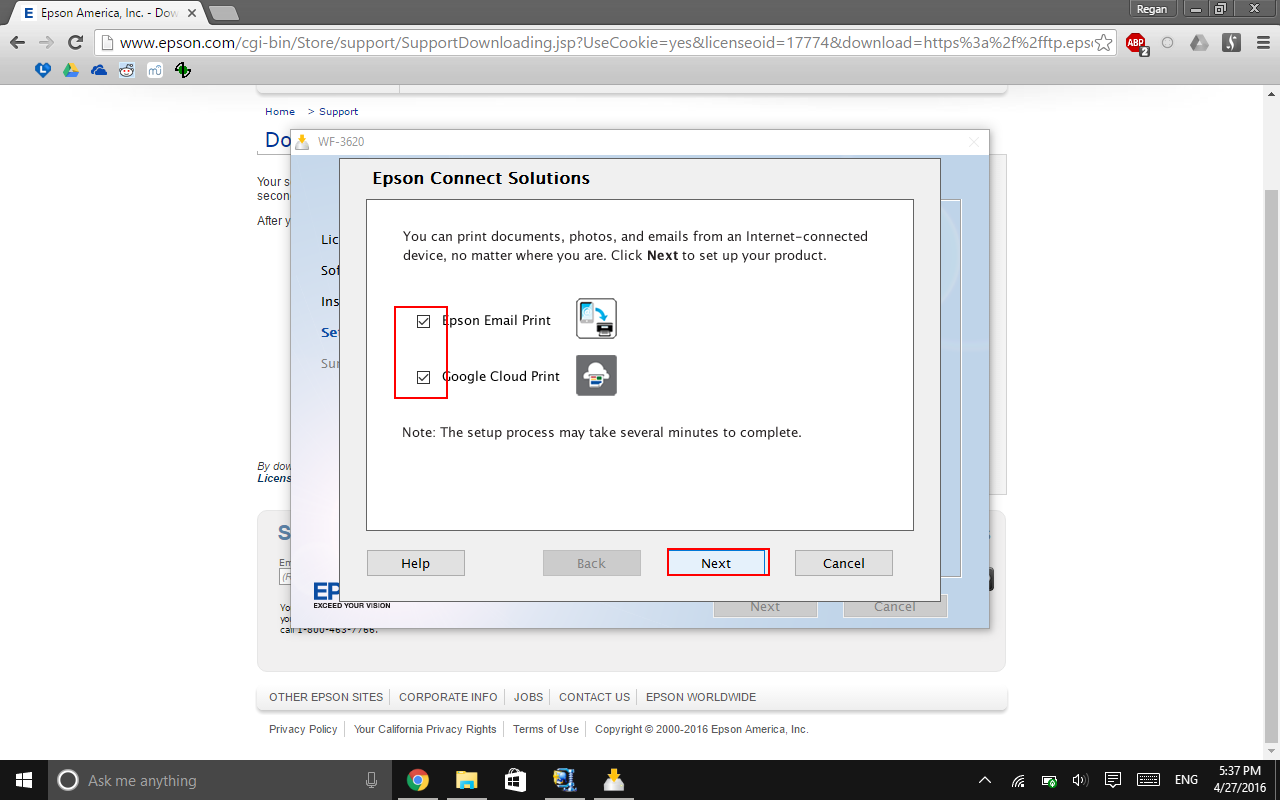The image size is (1280, 800).
Task: Open CONTACT US footer link
Action: [x=594, y=697]
